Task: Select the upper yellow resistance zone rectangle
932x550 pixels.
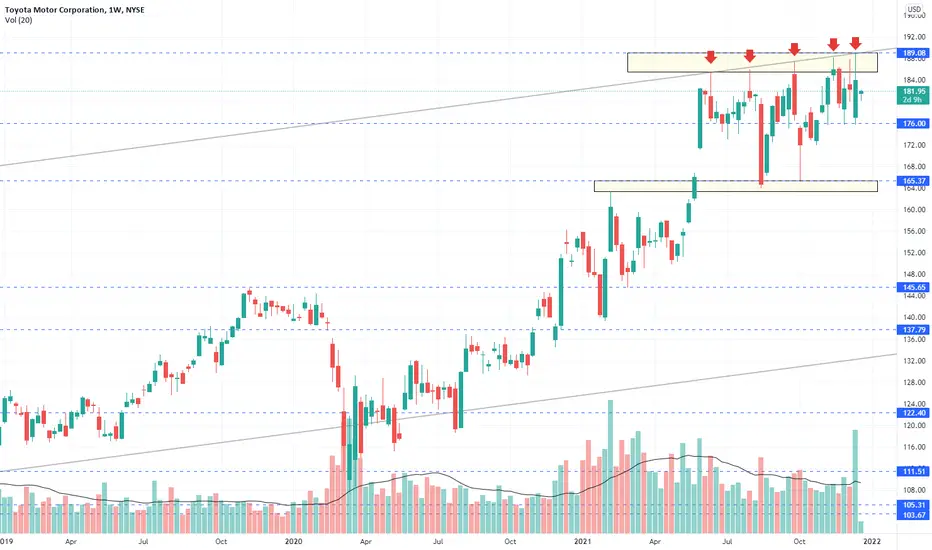Action: coord(752,63)
